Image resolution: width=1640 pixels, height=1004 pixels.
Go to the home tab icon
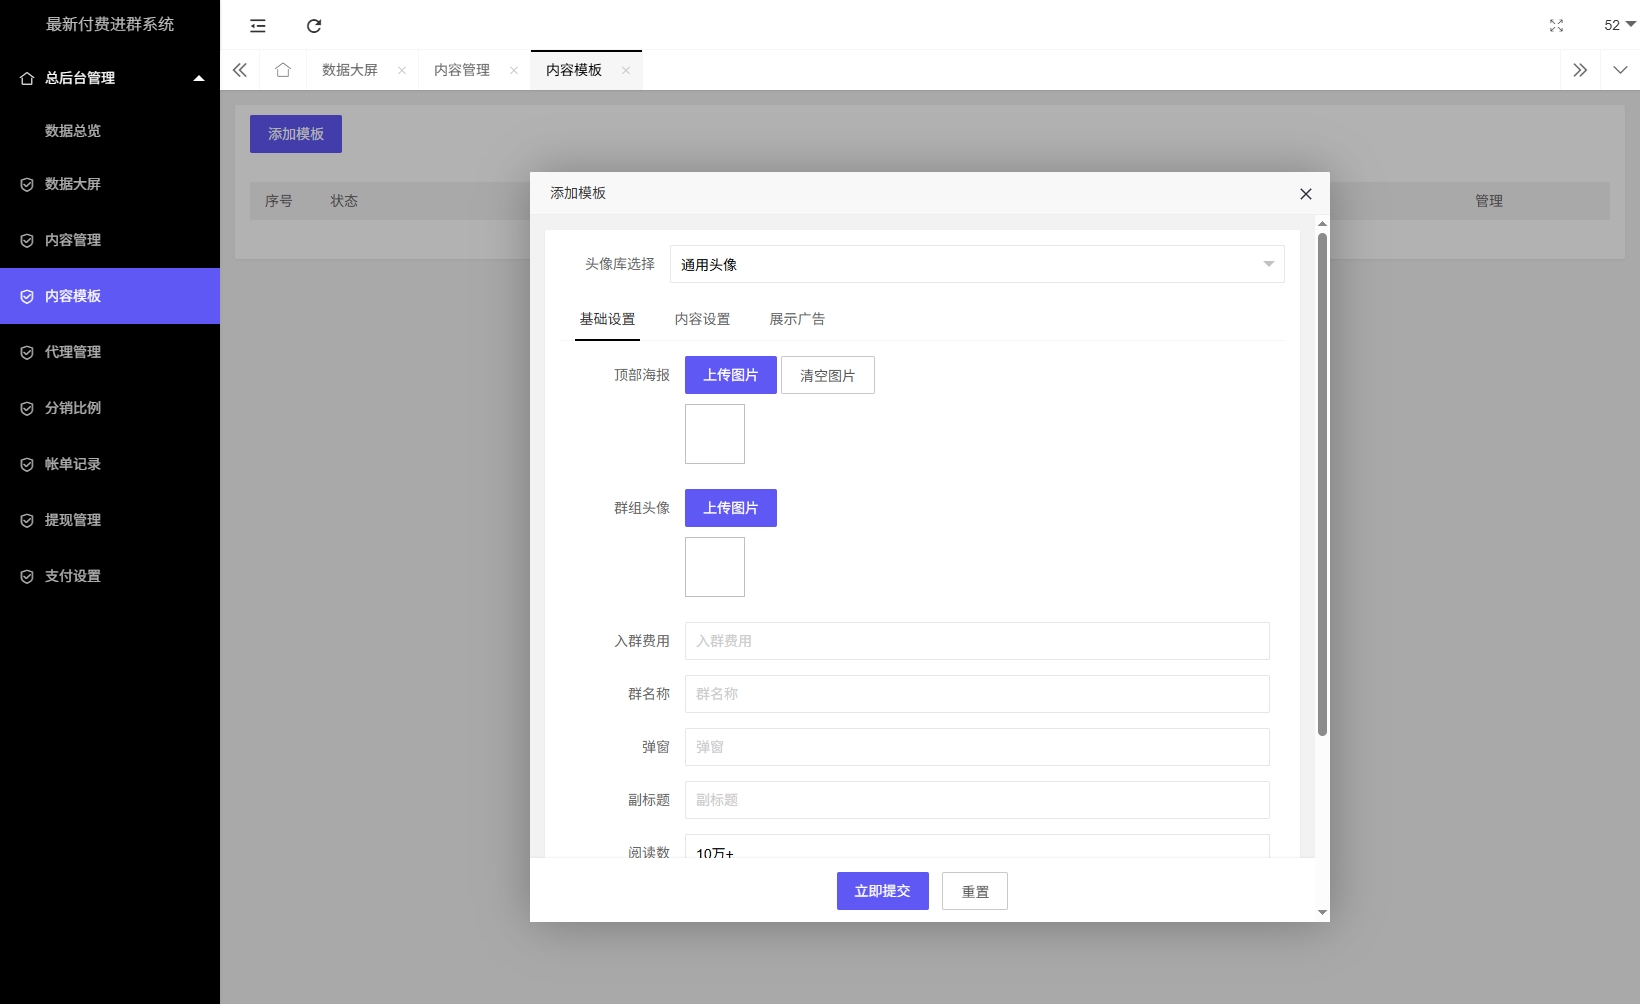coord(283,70)
